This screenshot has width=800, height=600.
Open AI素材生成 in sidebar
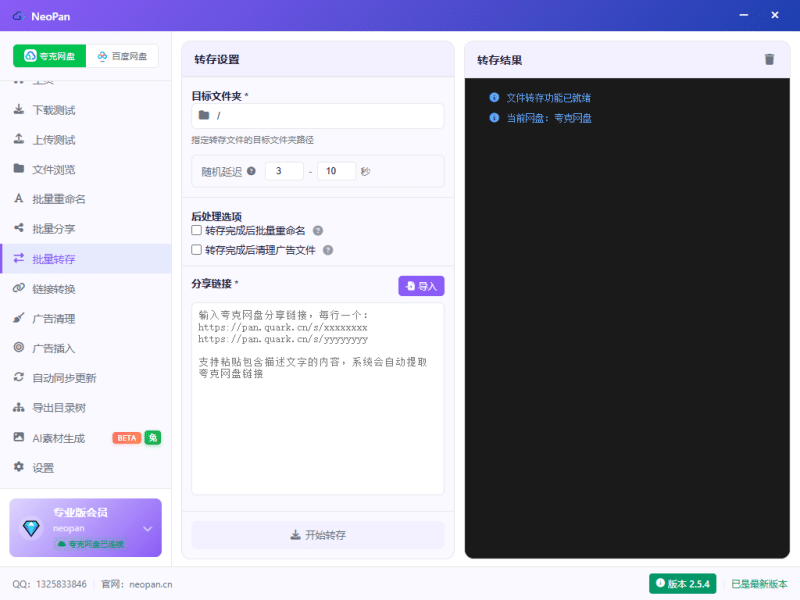coord(58,438)
